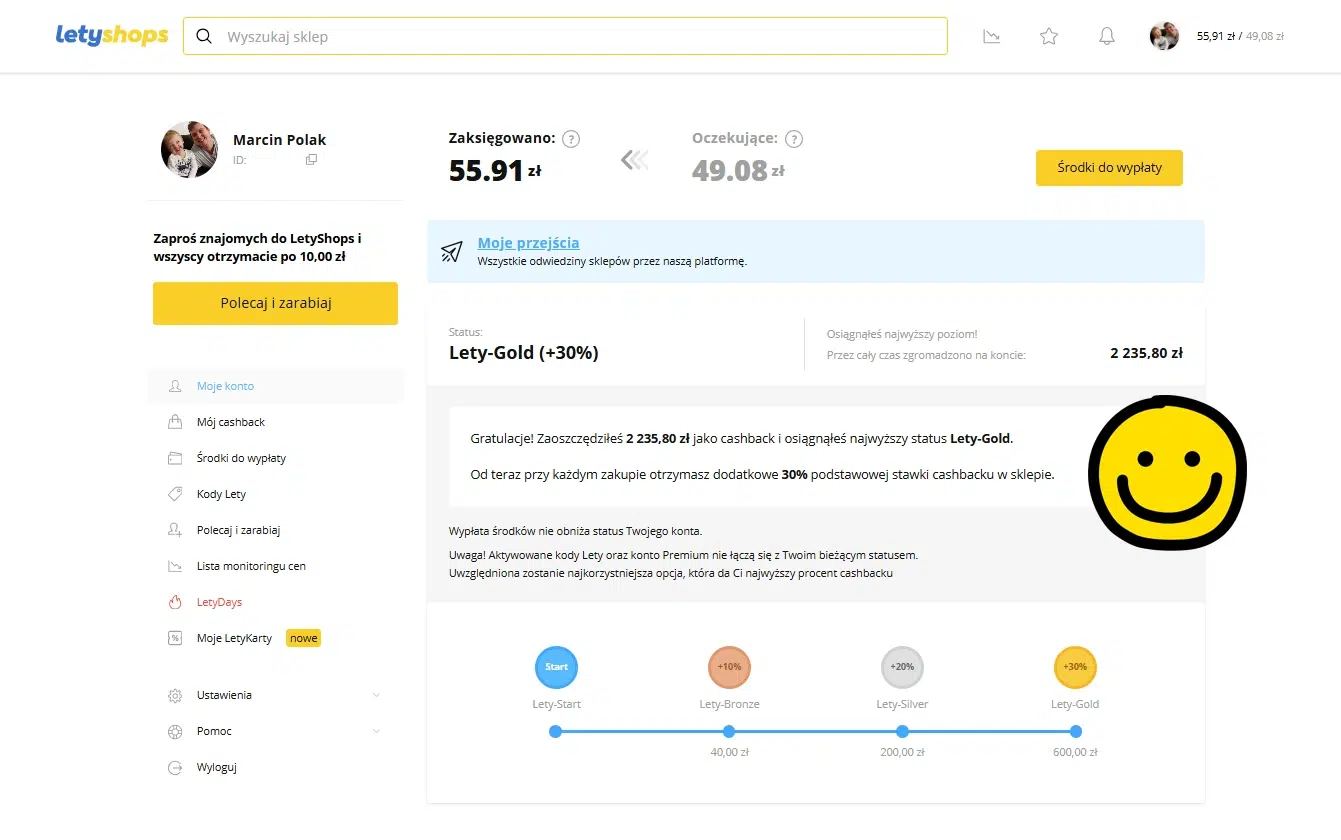Viewport: 1341px width, 840px height.
Task: Click the magnifier icon in search bar
Action: click(x=204, y=37)
